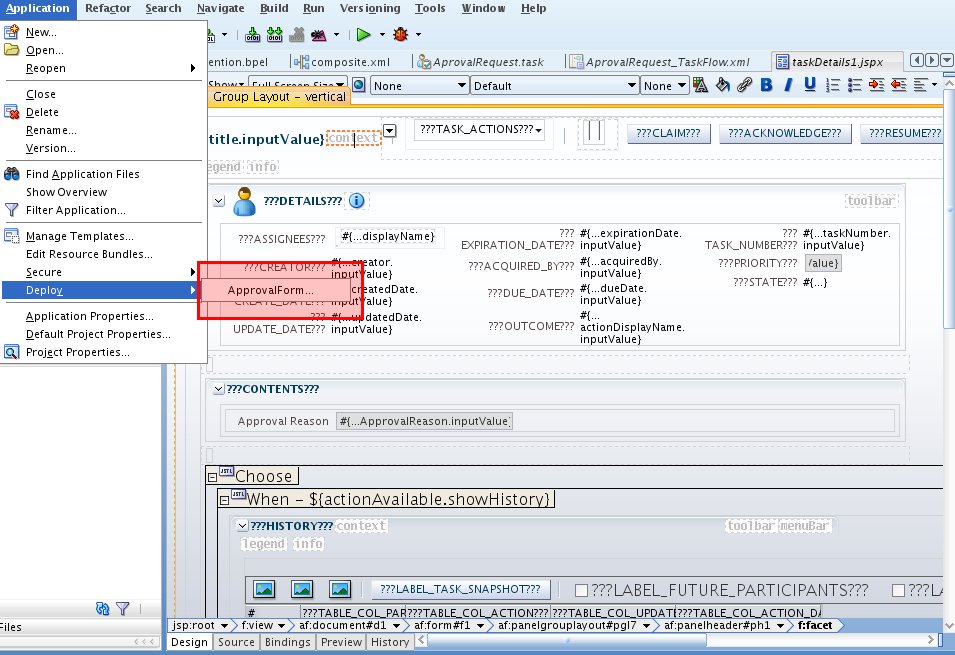The height and width of the screenshot is (655, 955).
Task: Click the filter funnel icon in Files panel
Action: [122, 608]
